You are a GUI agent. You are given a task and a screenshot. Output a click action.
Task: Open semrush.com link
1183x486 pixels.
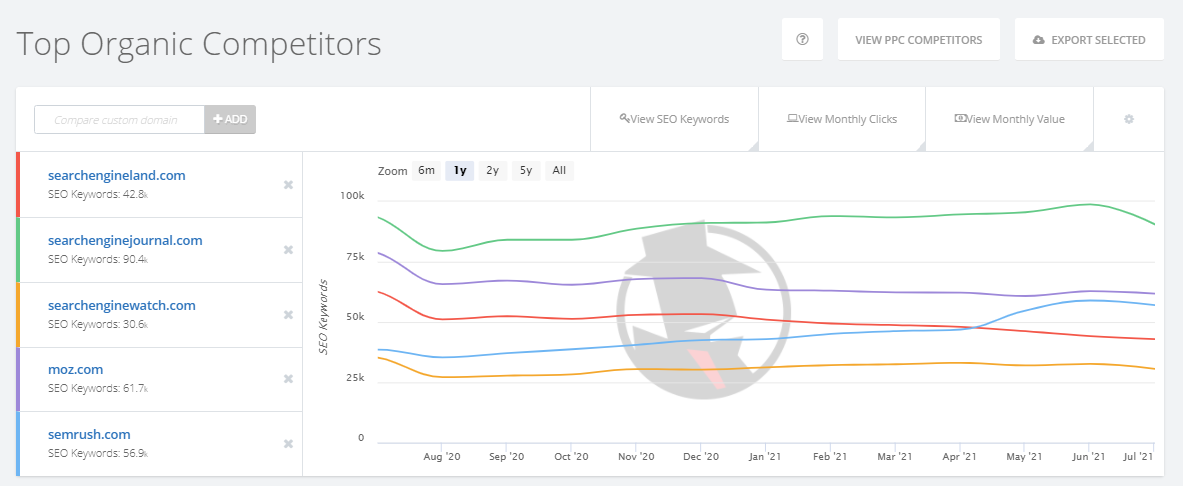coord(89,434)
